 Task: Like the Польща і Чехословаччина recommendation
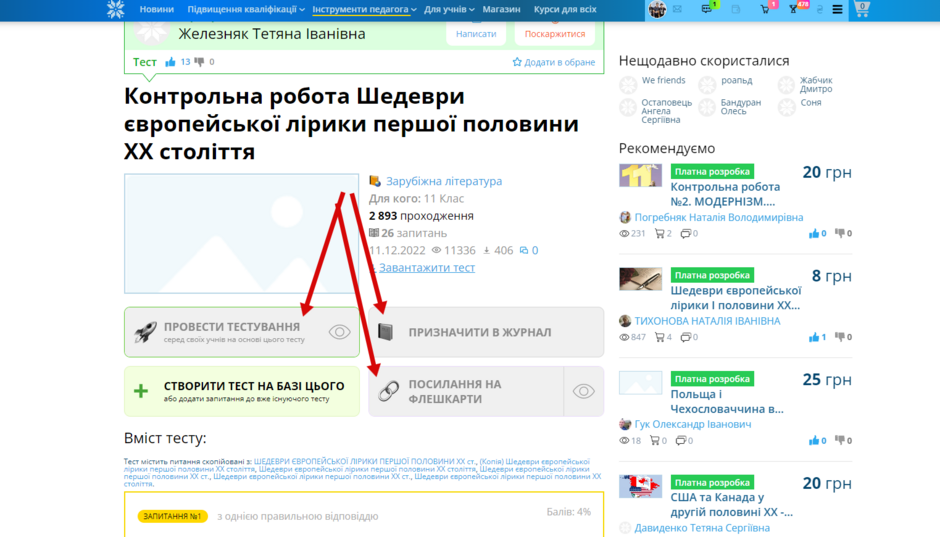[x=814, y=441]
